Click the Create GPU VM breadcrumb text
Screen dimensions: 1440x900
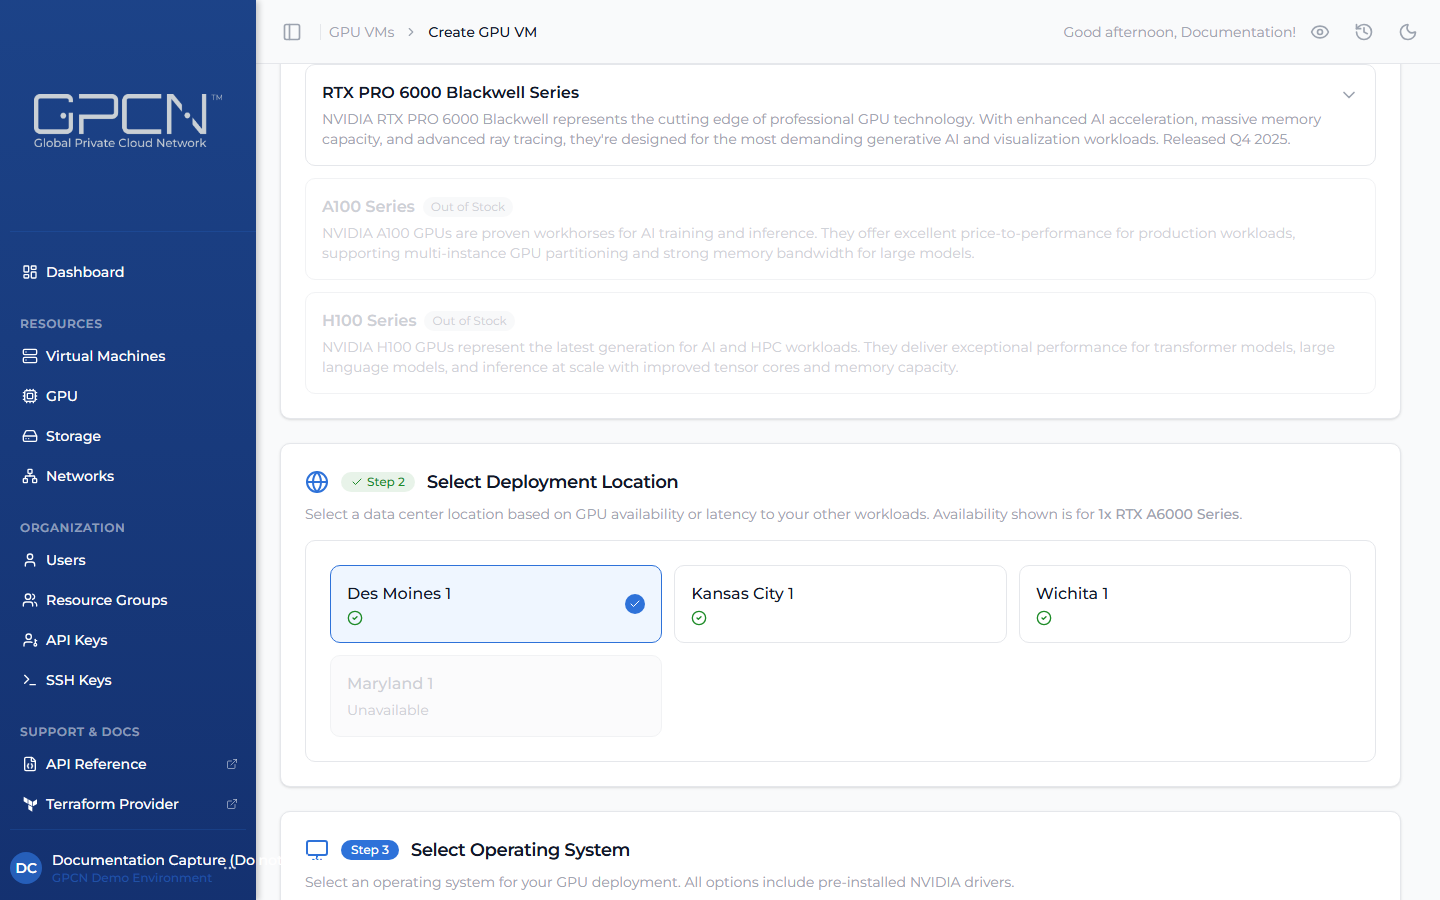coord(483,32)
